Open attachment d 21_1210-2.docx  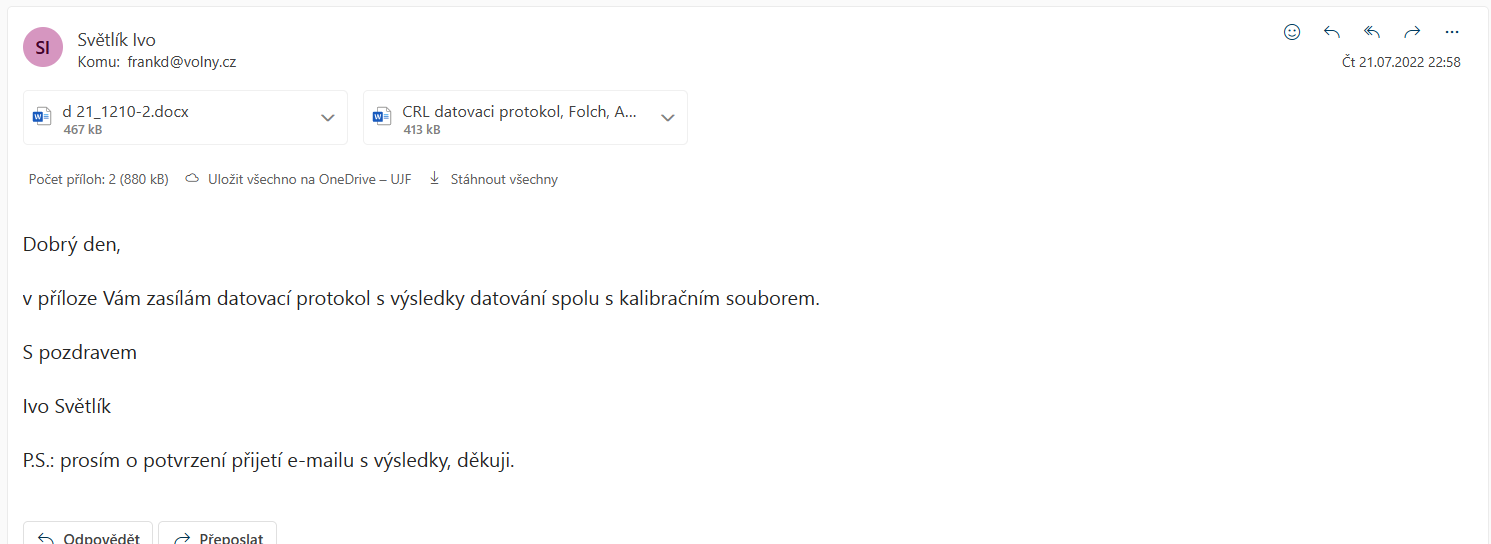126,112
